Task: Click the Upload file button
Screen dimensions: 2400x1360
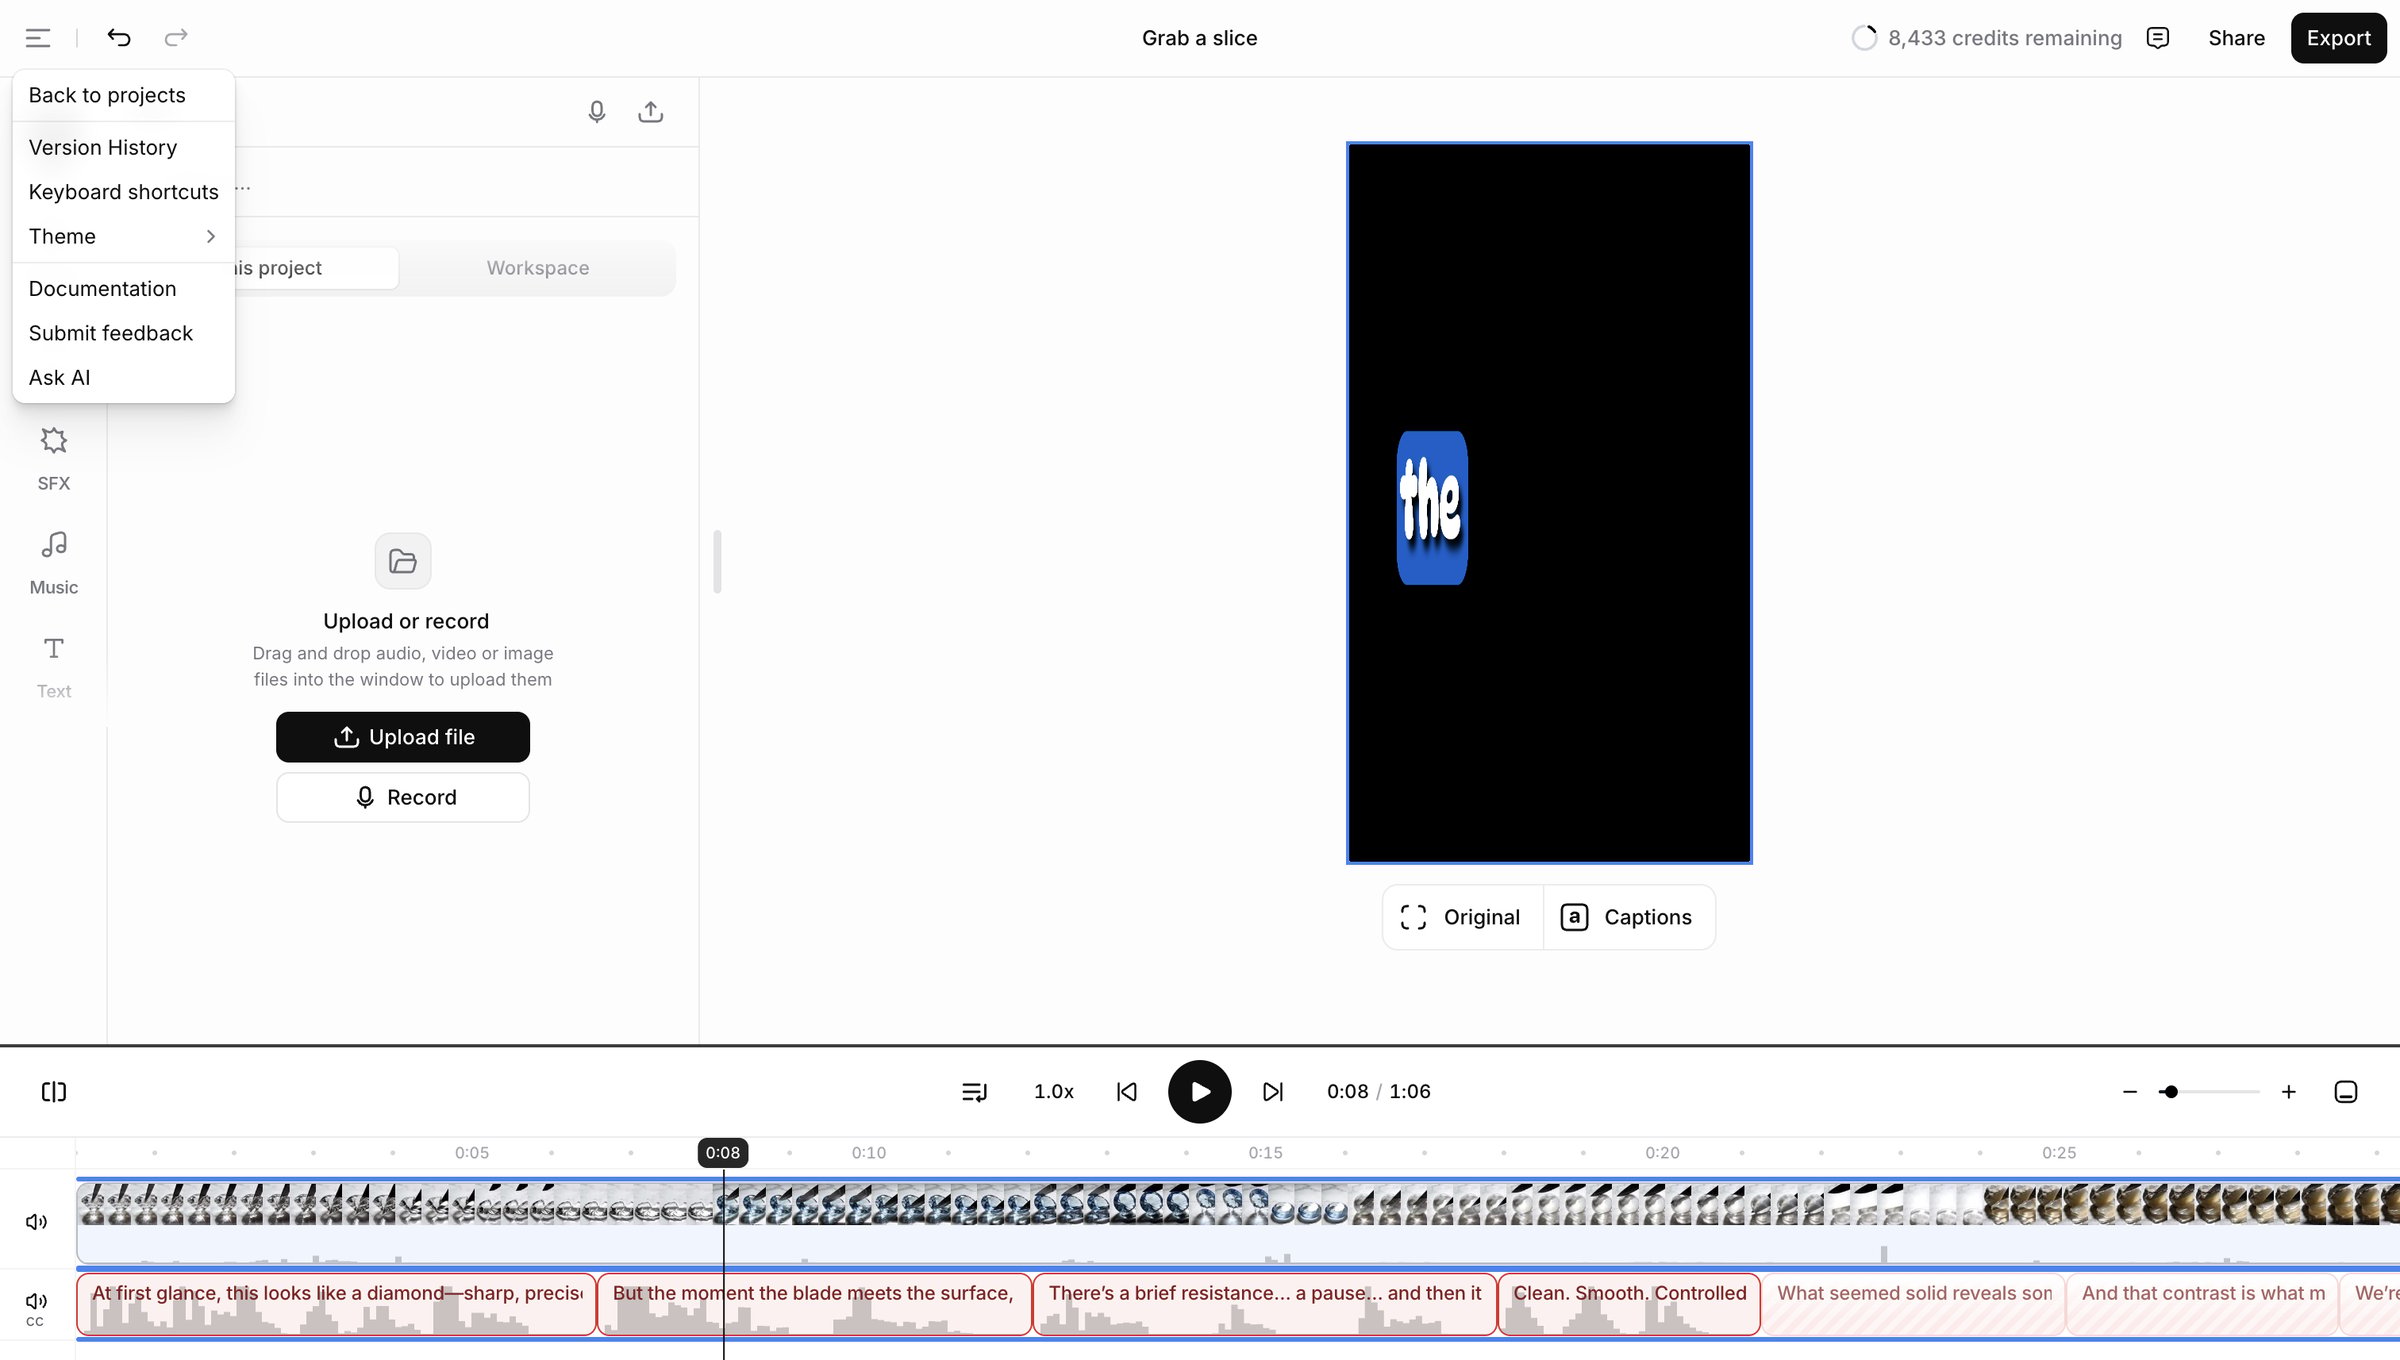Action: point(403,737)
